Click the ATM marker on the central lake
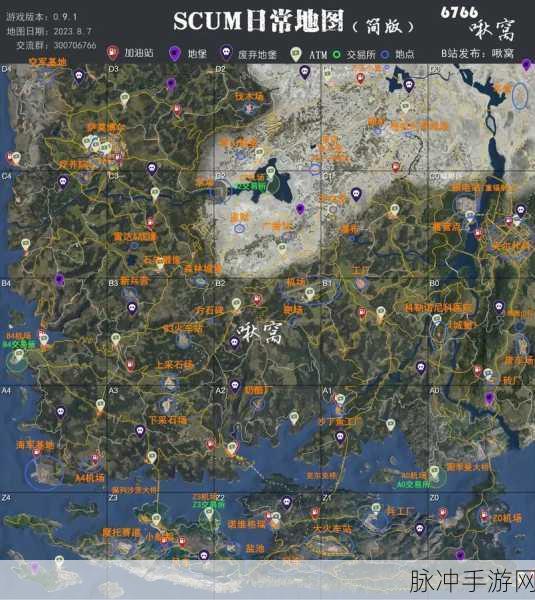535x600 pixels. coord(271,172)
